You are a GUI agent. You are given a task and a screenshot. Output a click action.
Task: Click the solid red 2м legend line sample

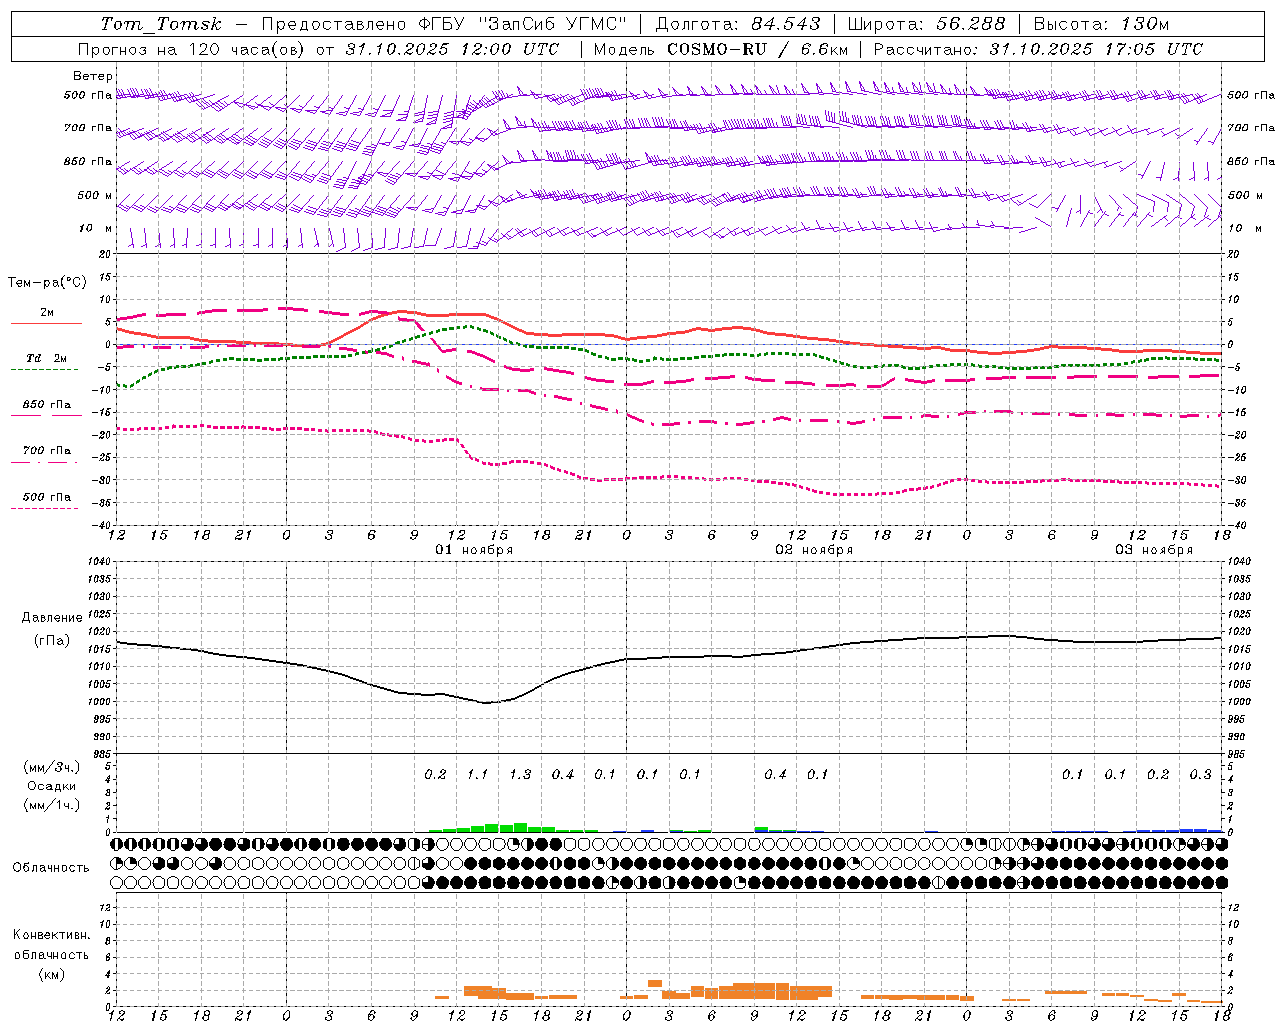(47, 324)
